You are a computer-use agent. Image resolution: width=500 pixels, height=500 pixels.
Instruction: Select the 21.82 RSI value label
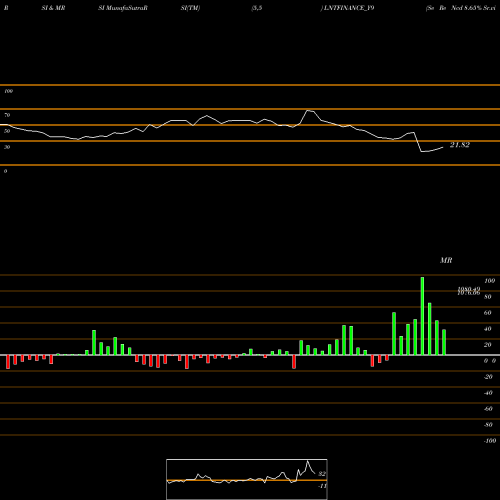[460, 145]
